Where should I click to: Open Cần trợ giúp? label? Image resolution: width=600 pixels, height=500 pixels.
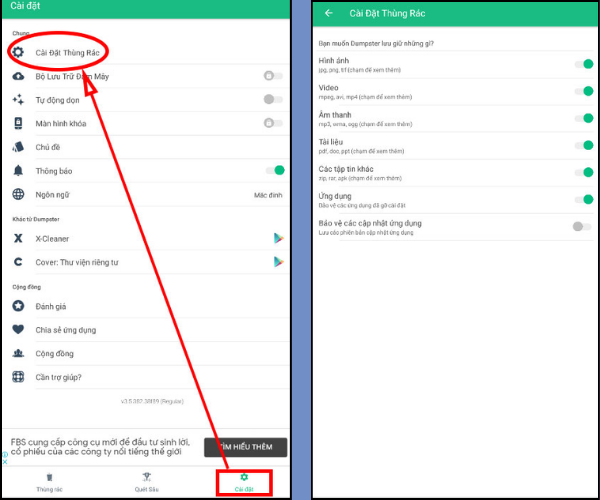(59, 378)
